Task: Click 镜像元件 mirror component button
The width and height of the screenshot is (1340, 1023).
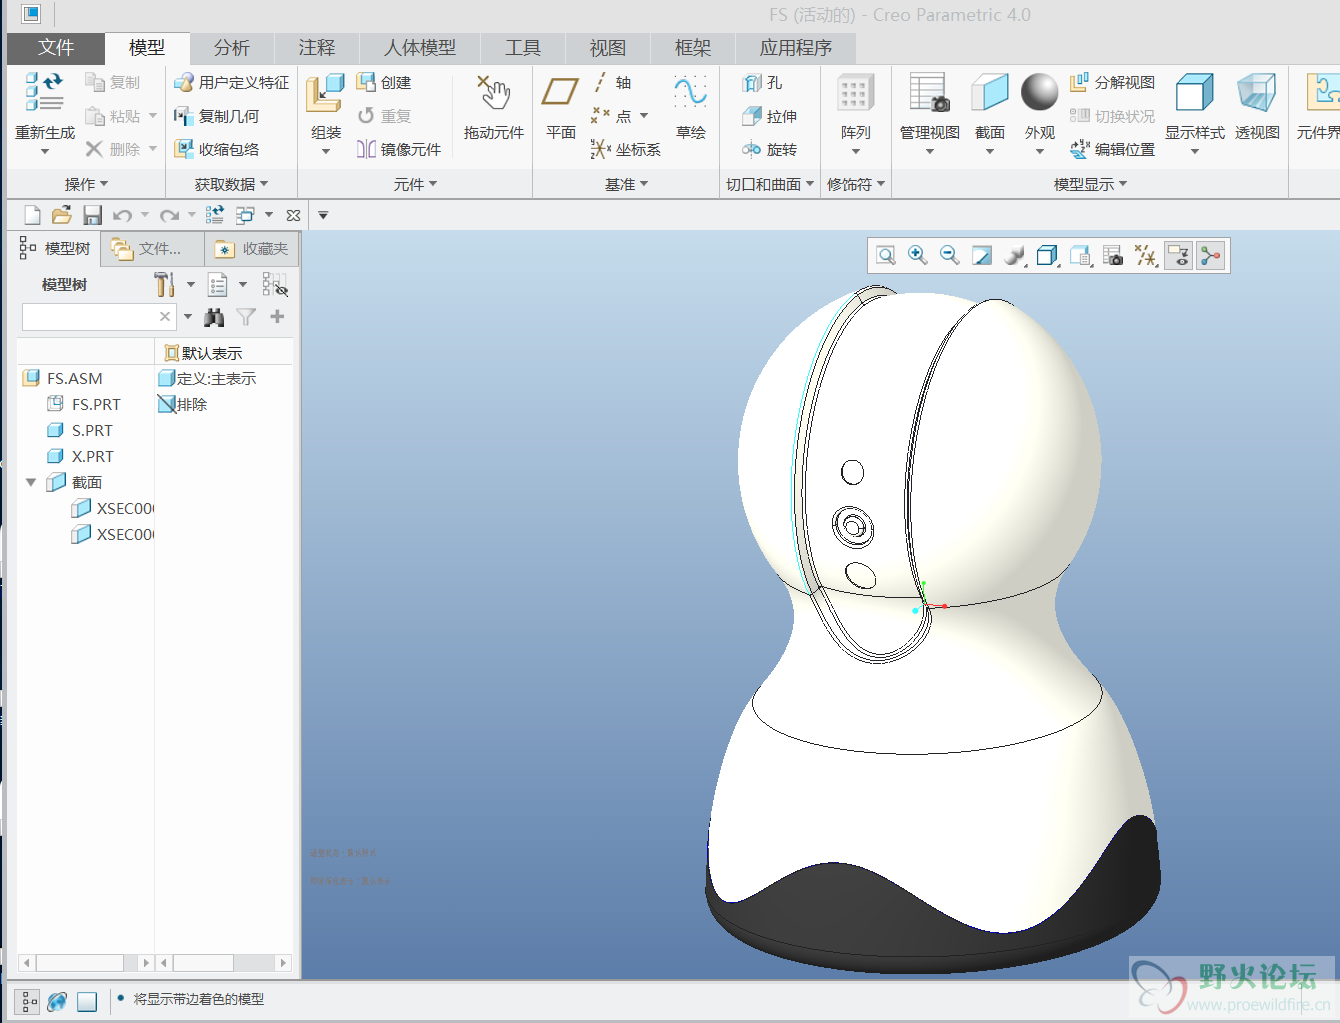Action: [399, 149]
